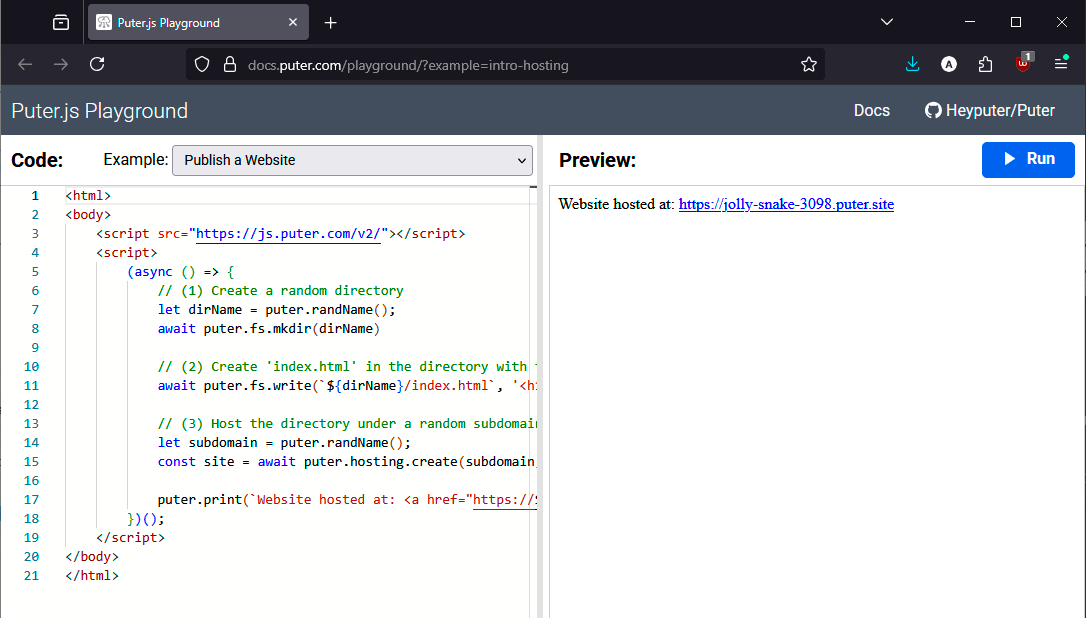Open uBlock Origin from the toolbar
The image size is (1086, 618).
(1022, 63)
